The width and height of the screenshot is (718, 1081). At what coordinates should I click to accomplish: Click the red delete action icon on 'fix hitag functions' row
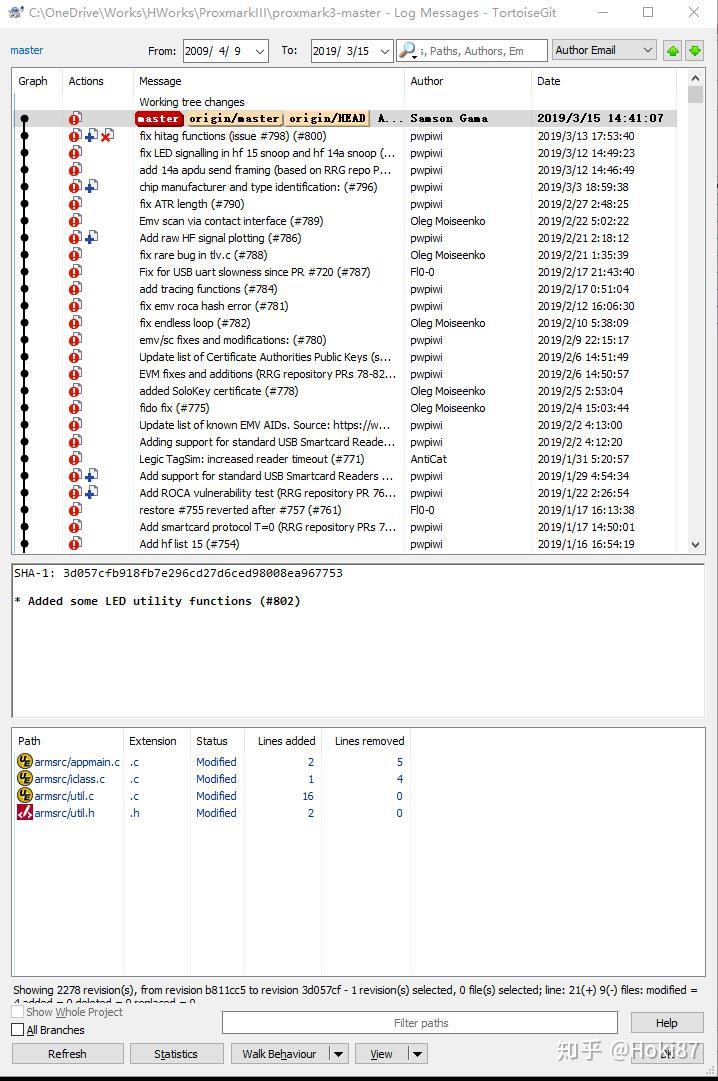pos(106,136)
